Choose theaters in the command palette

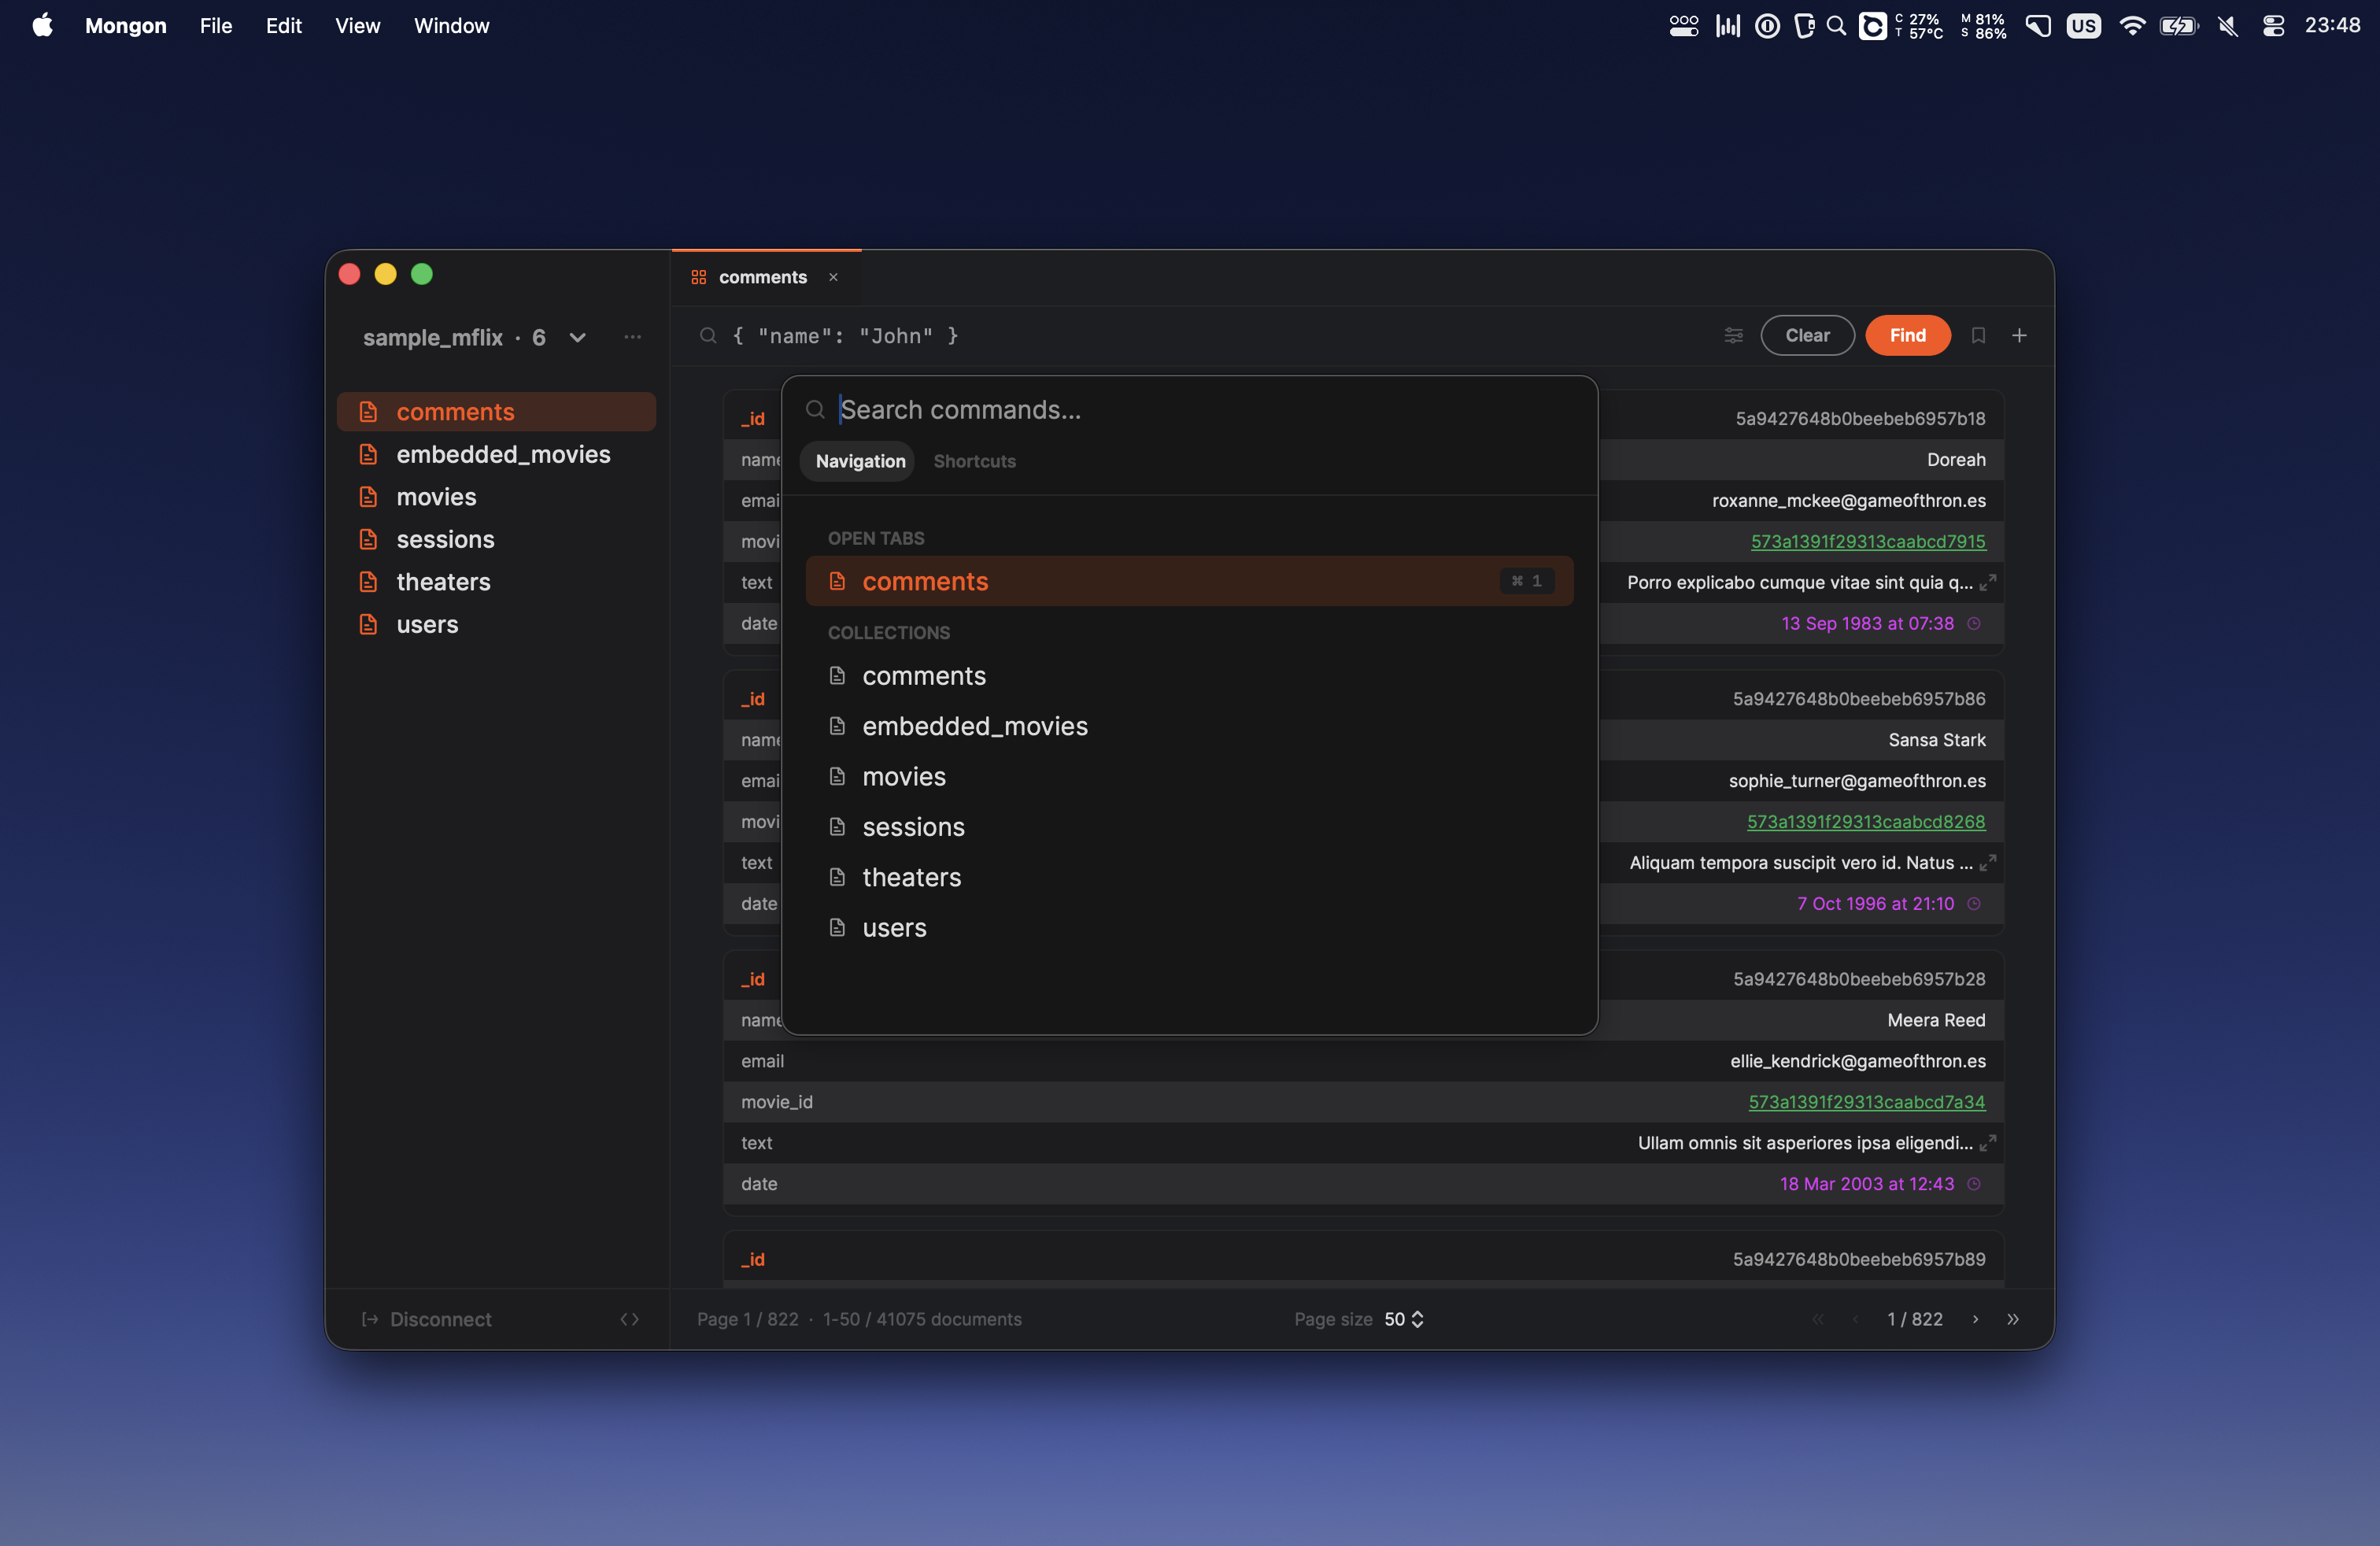point(1189,877)
